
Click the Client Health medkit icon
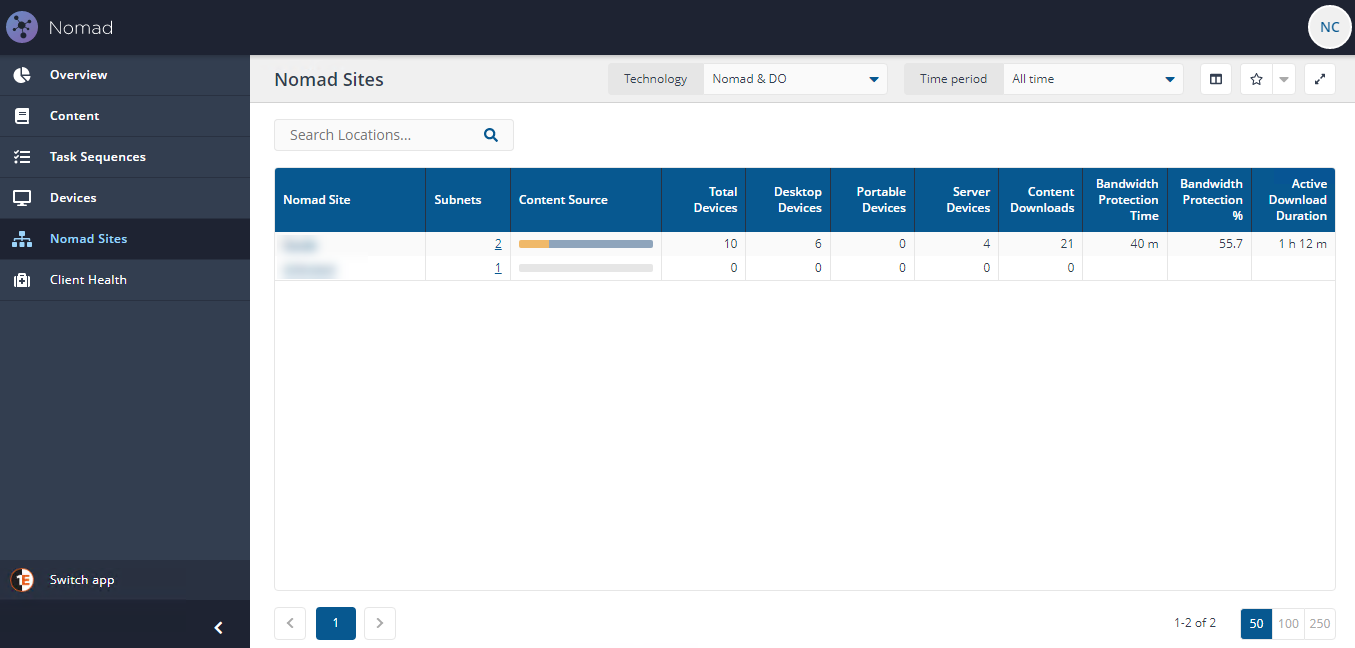(22, 280)
